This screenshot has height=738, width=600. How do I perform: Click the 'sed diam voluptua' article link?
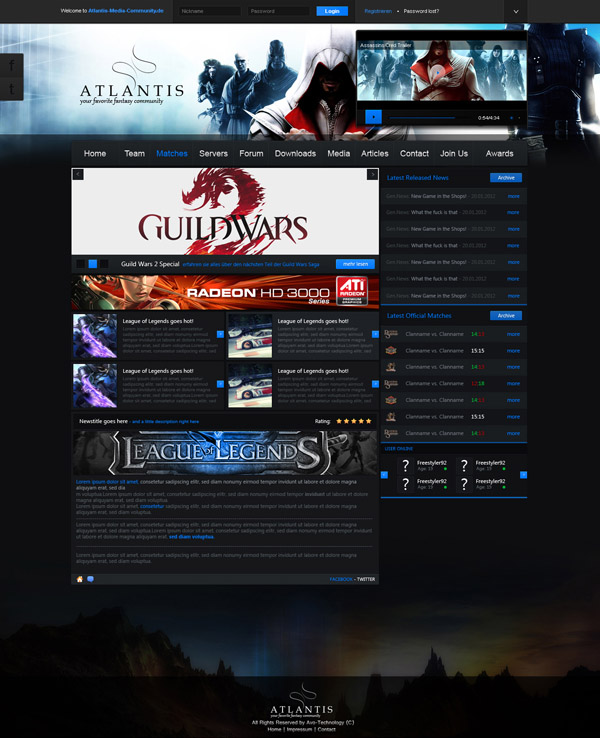click(191, 537)
